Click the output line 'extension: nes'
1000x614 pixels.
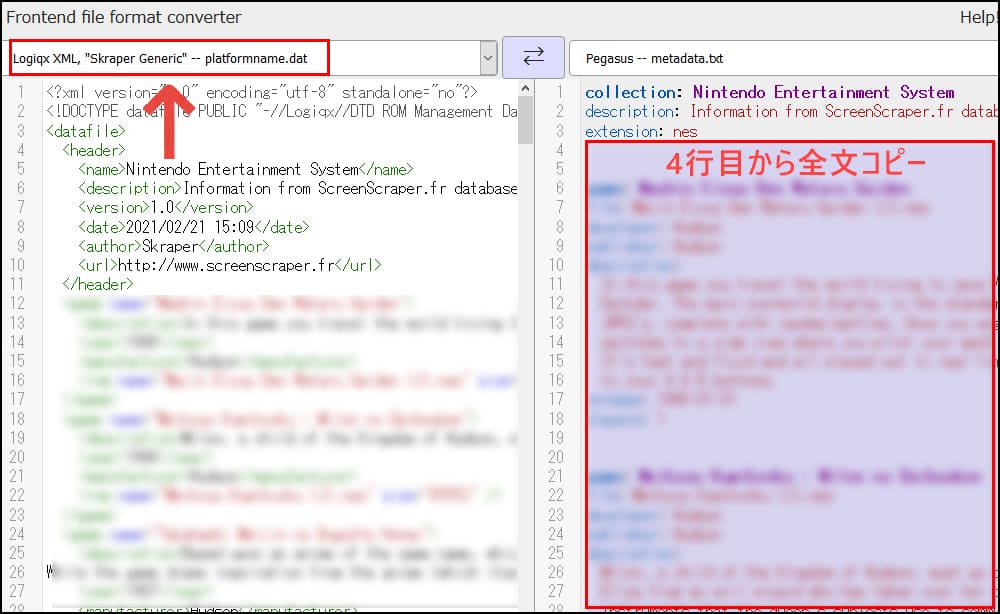click(642, 131)
